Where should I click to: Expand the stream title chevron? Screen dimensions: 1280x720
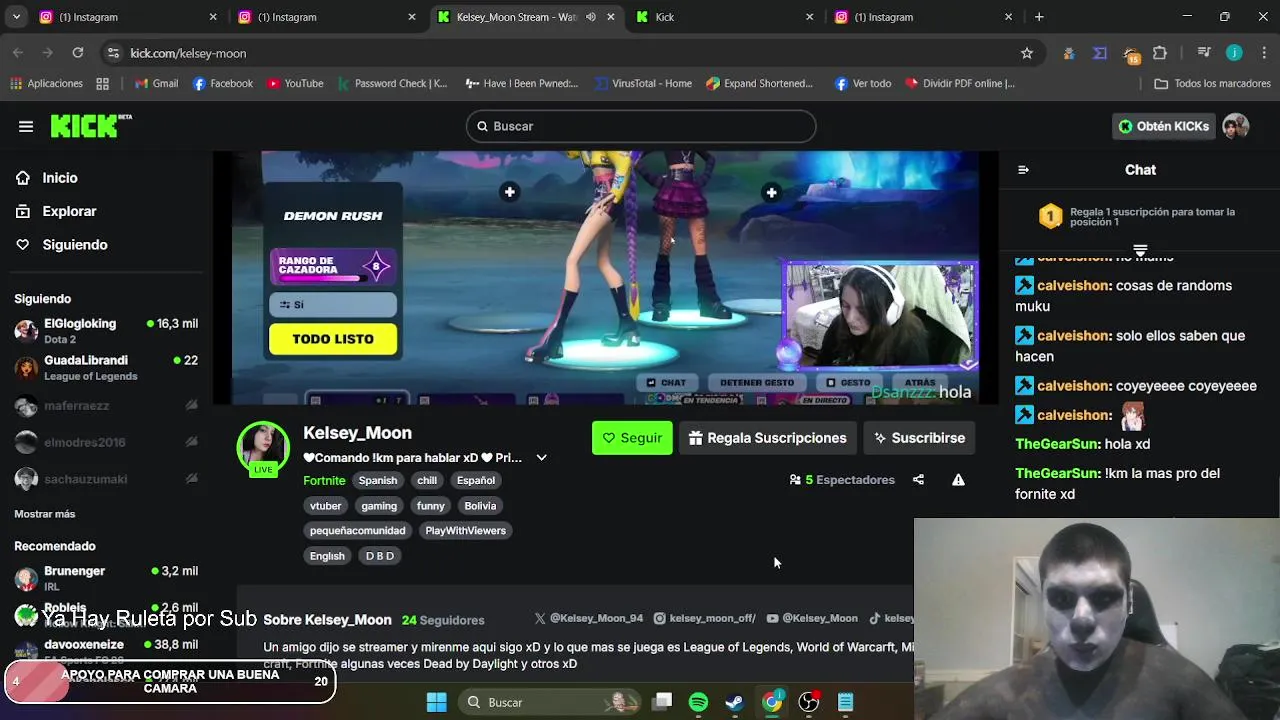[x=541, y=458]
